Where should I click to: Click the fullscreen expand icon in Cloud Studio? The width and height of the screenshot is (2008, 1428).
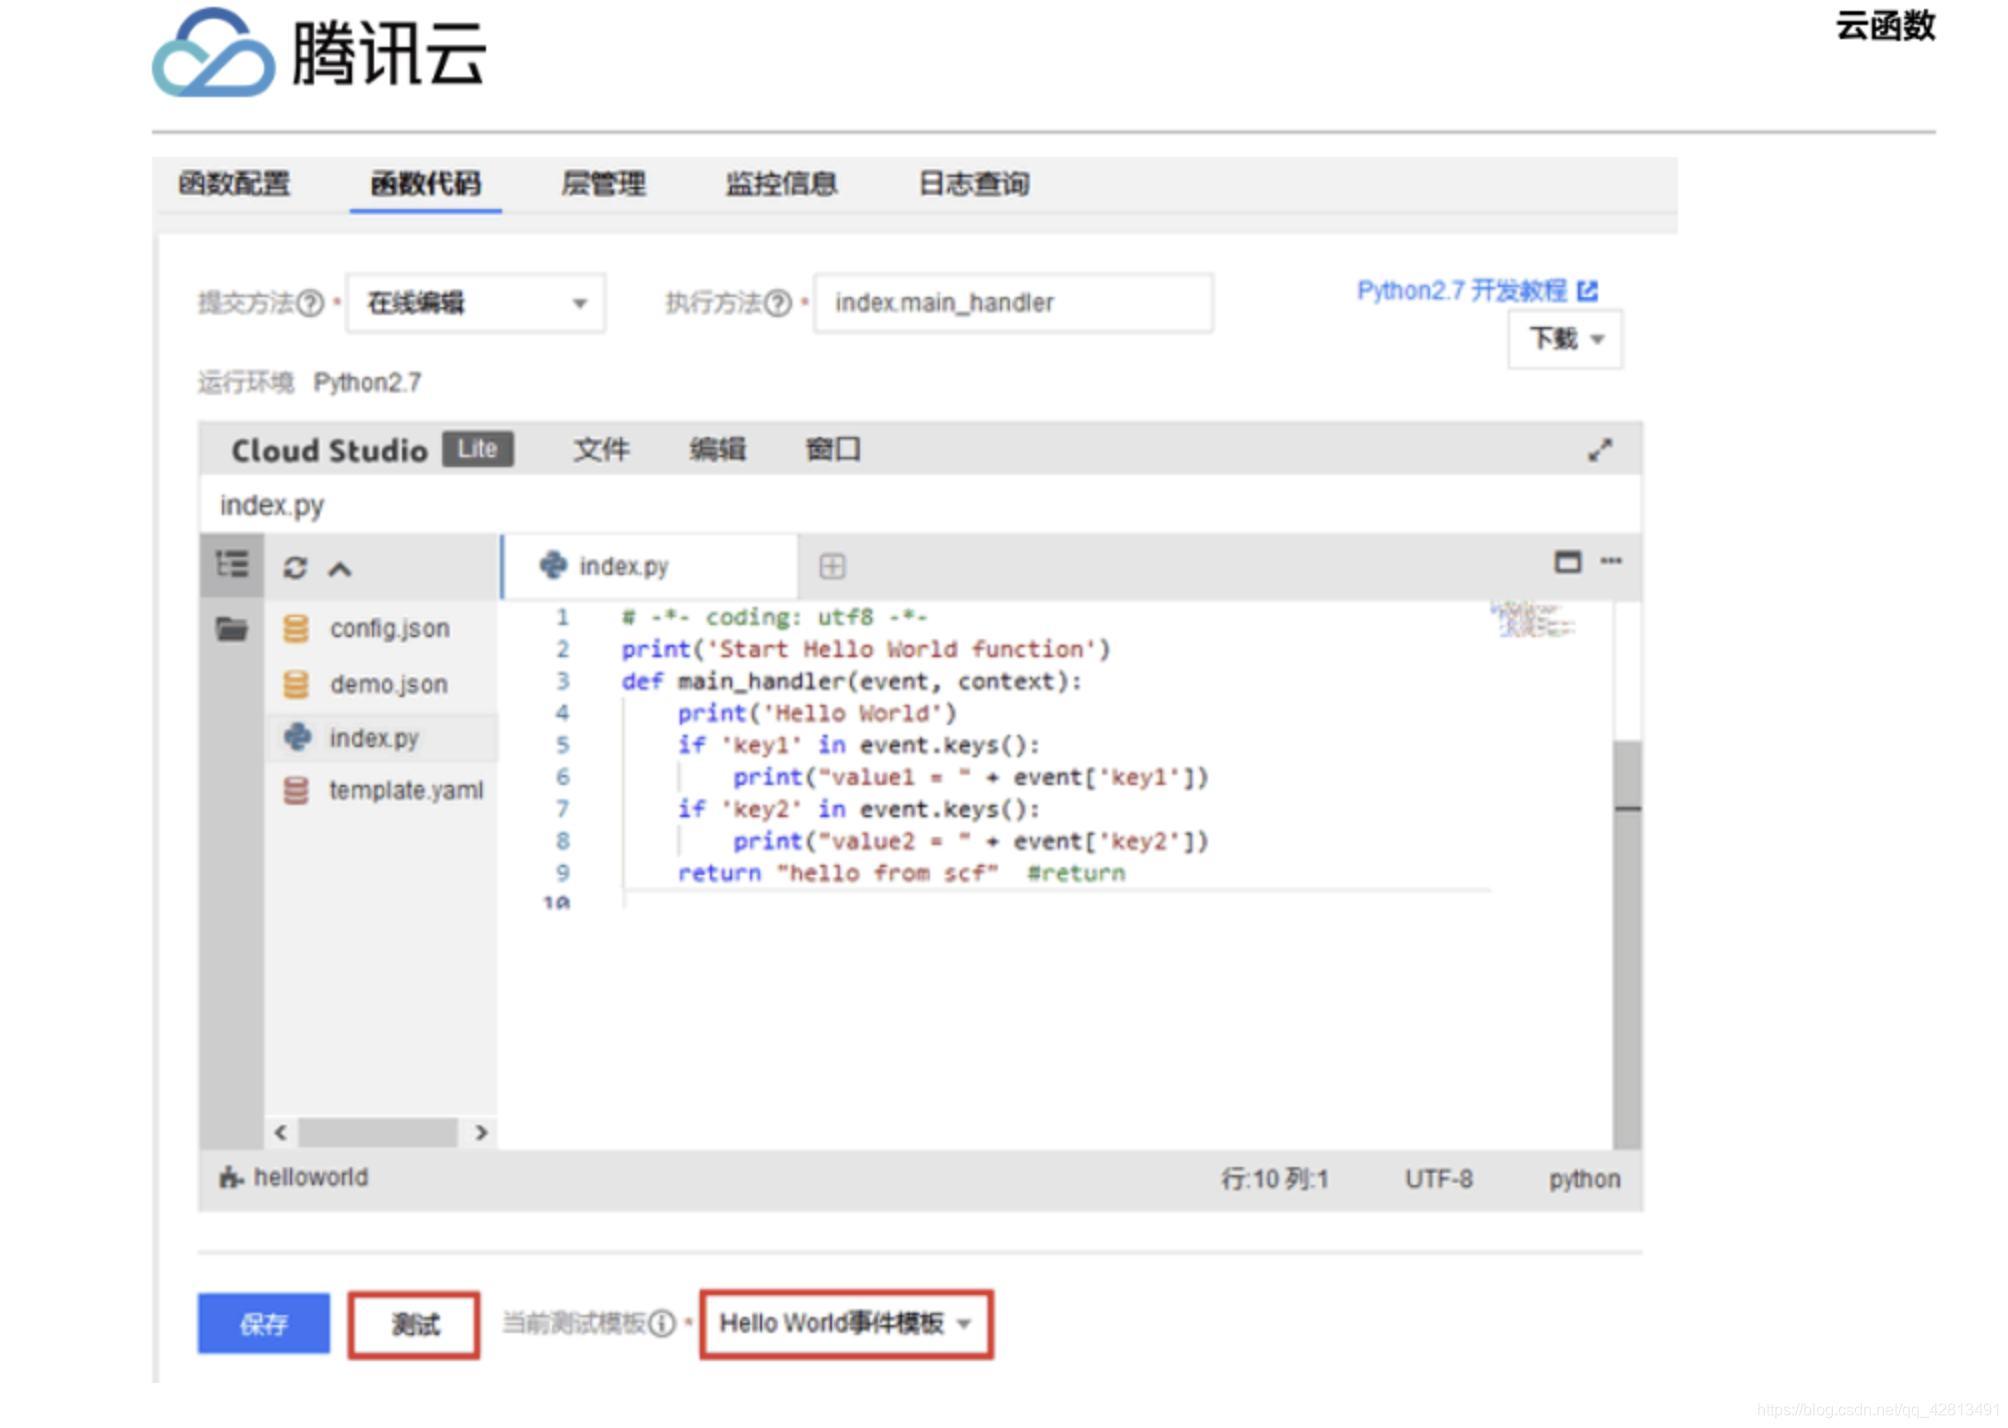click(x=1599, y=451)
